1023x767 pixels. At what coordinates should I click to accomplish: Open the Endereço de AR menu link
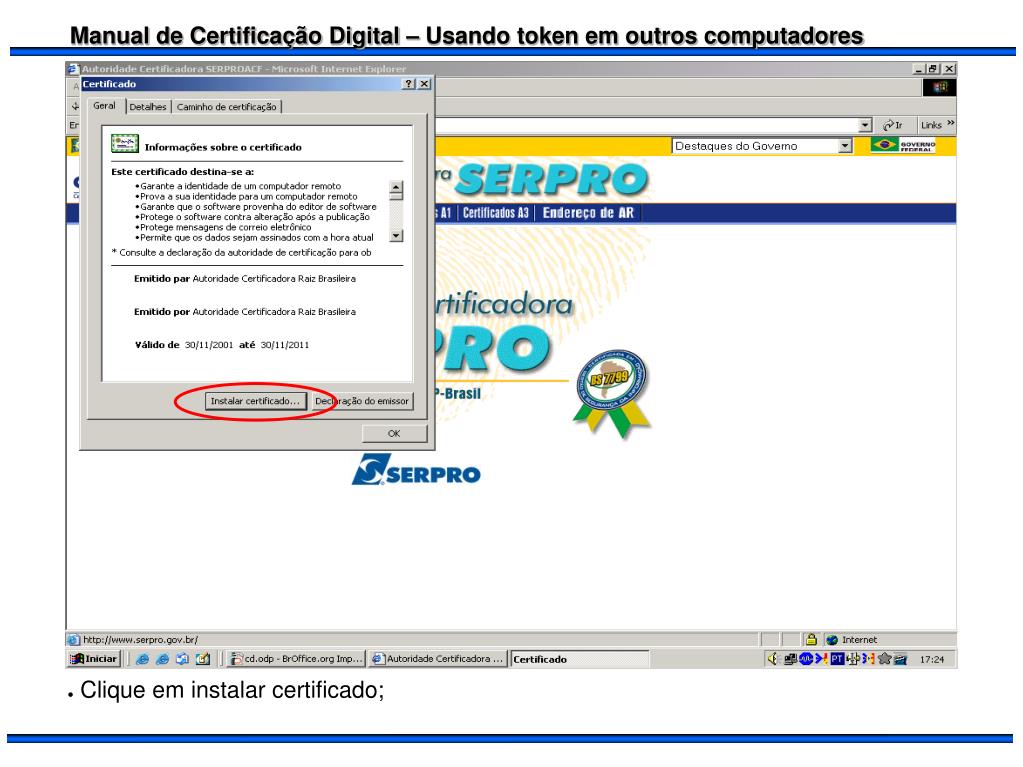point(588,213)
